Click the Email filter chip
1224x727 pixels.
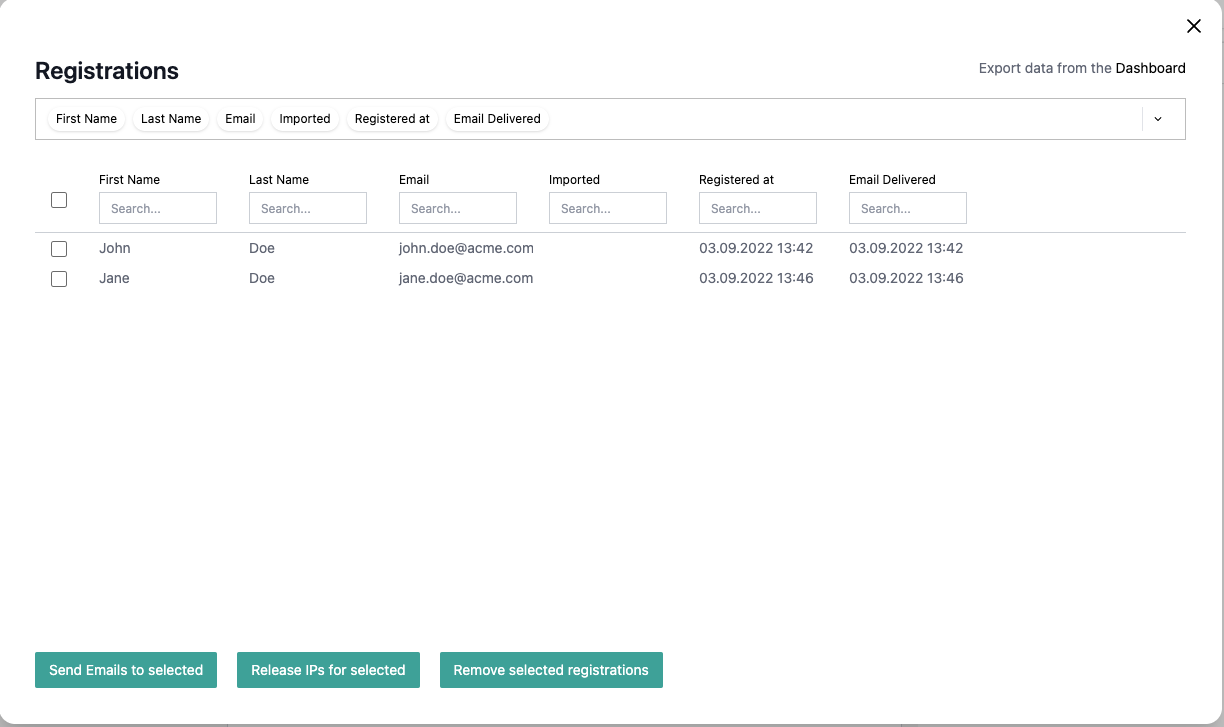240,119
